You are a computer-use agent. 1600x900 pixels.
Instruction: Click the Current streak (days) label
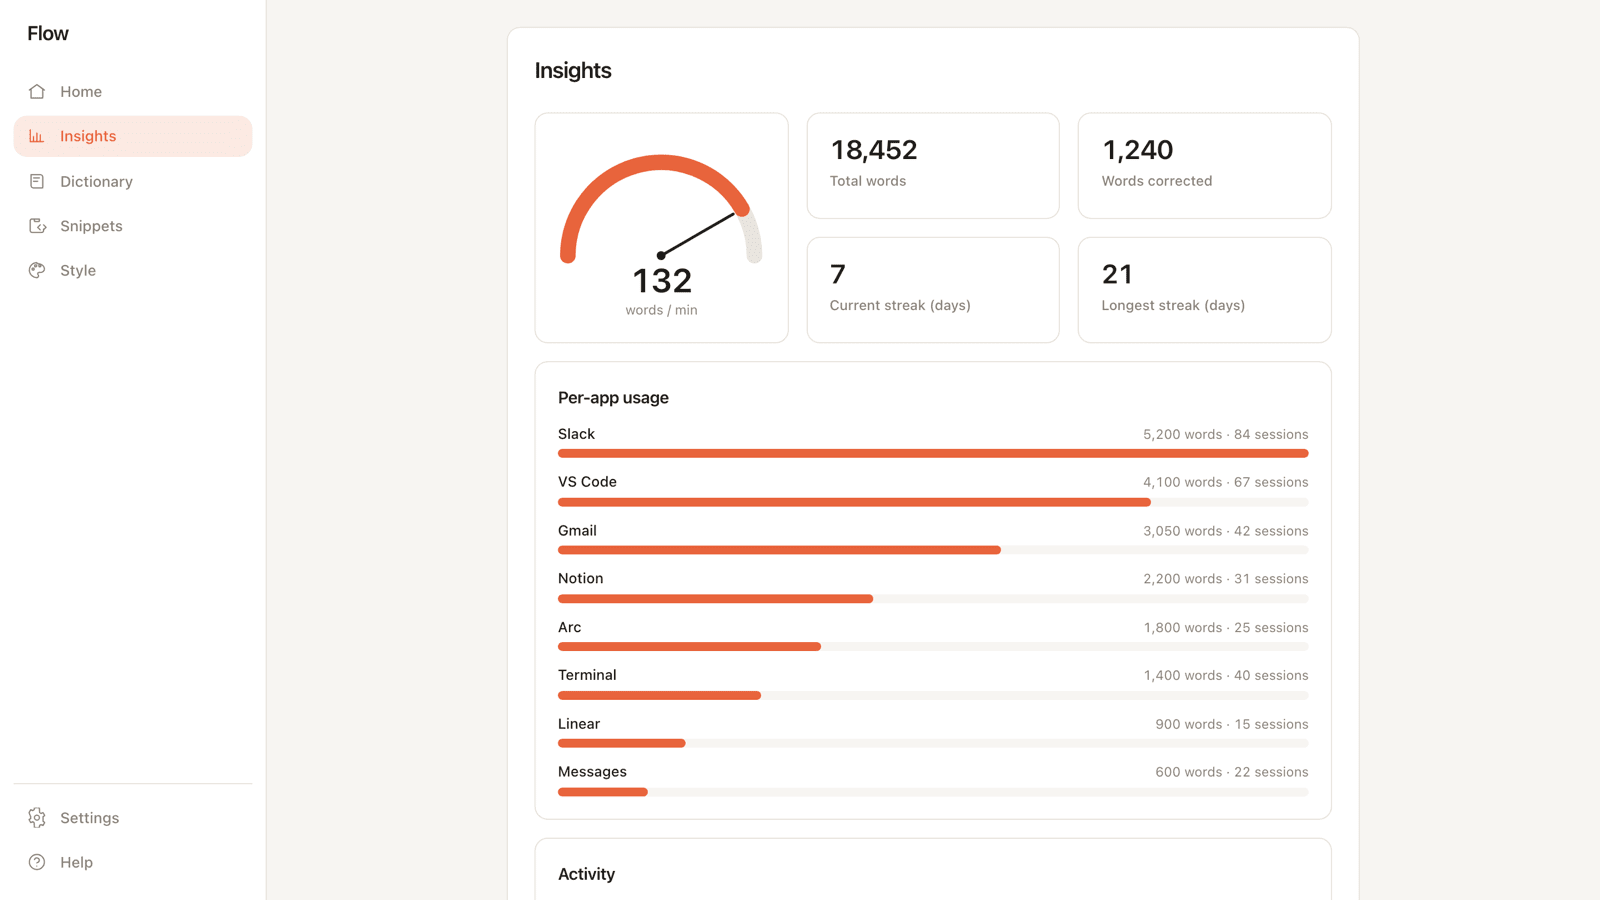[900, 305]
